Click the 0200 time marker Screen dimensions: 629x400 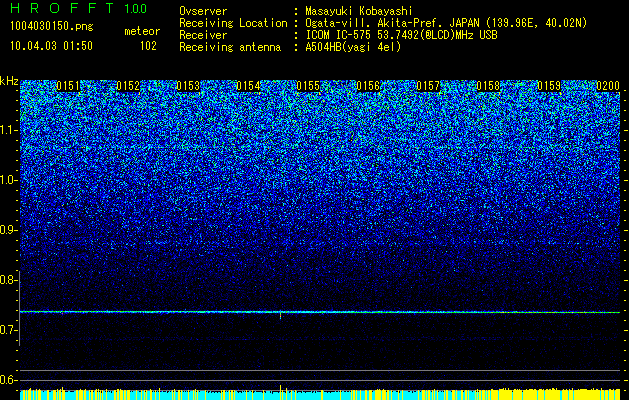608,86
